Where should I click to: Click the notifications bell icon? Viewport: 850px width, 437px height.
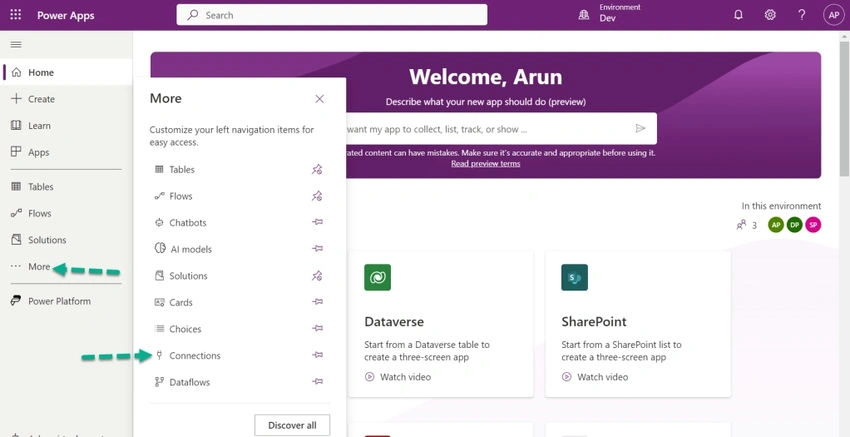(738, 15)
